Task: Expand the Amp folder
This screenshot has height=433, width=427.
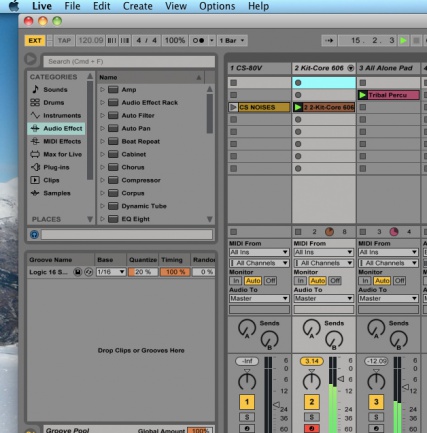Action: 102,90
